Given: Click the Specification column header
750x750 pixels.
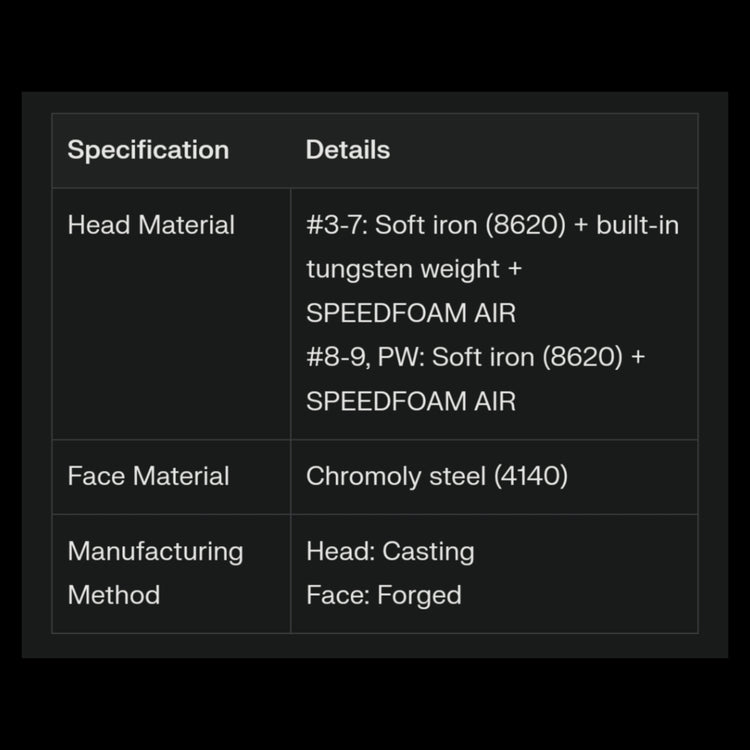Looking at the screenshot, I should [148, 151].
